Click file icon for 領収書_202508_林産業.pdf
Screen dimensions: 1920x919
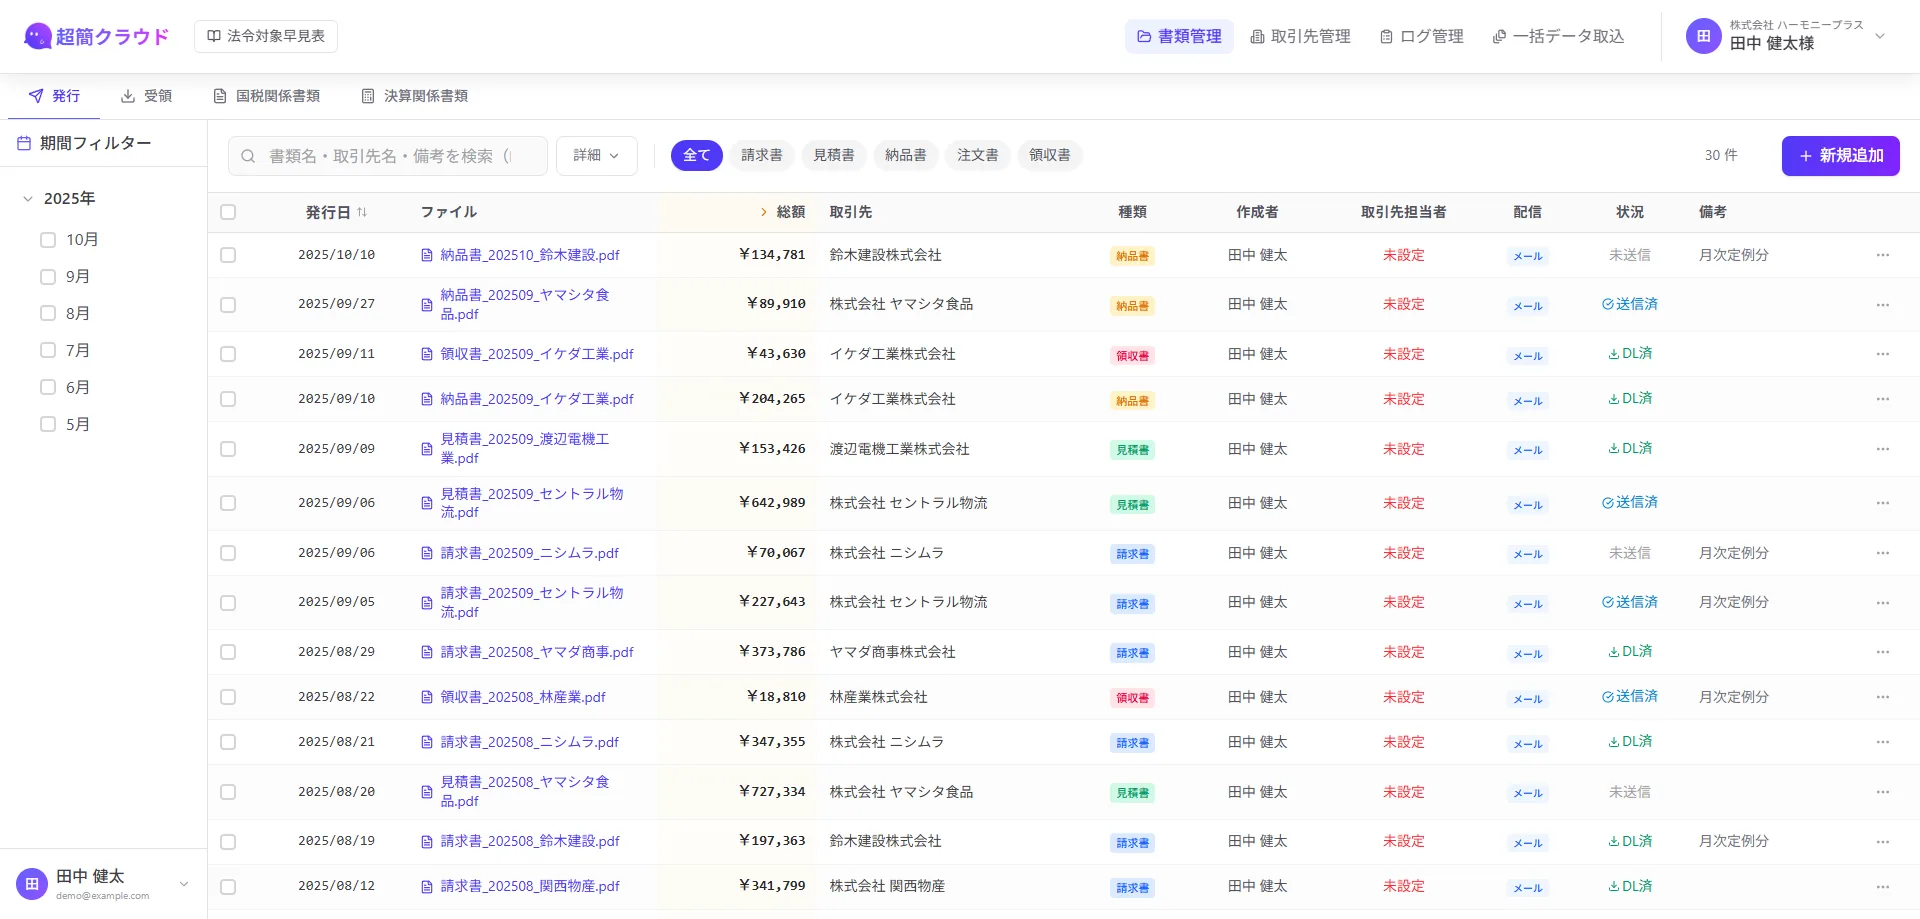click(x=427, y=697)
